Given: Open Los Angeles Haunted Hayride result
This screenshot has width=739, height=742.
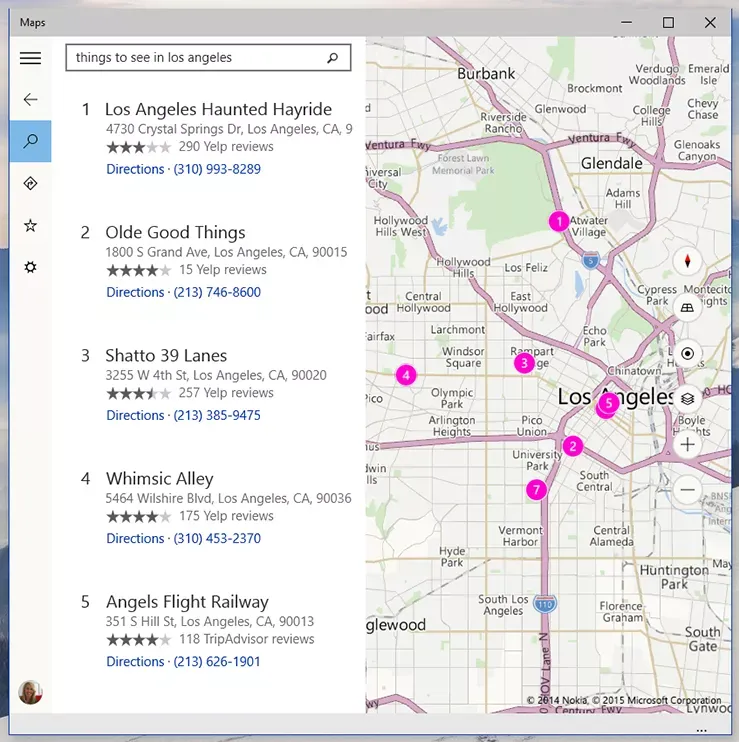Looking at the screenshot, I should point(218,109).
